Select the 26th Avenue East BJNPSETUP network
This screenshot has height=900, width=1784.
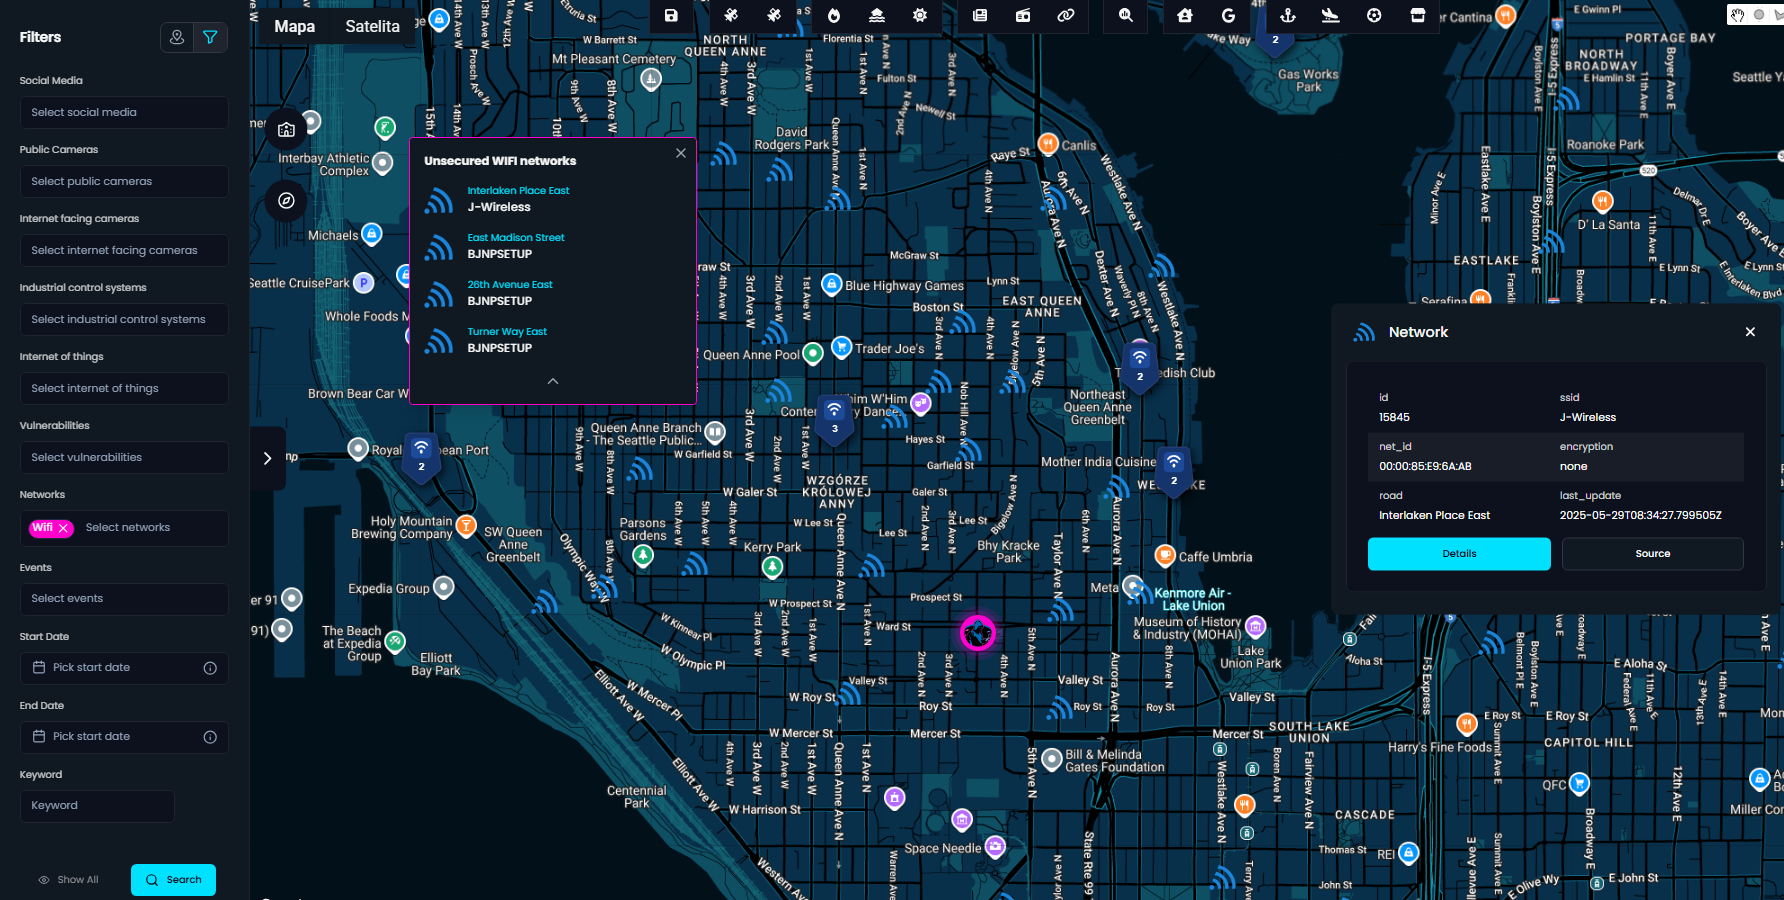pyautogui.click(x=553, y=293)
